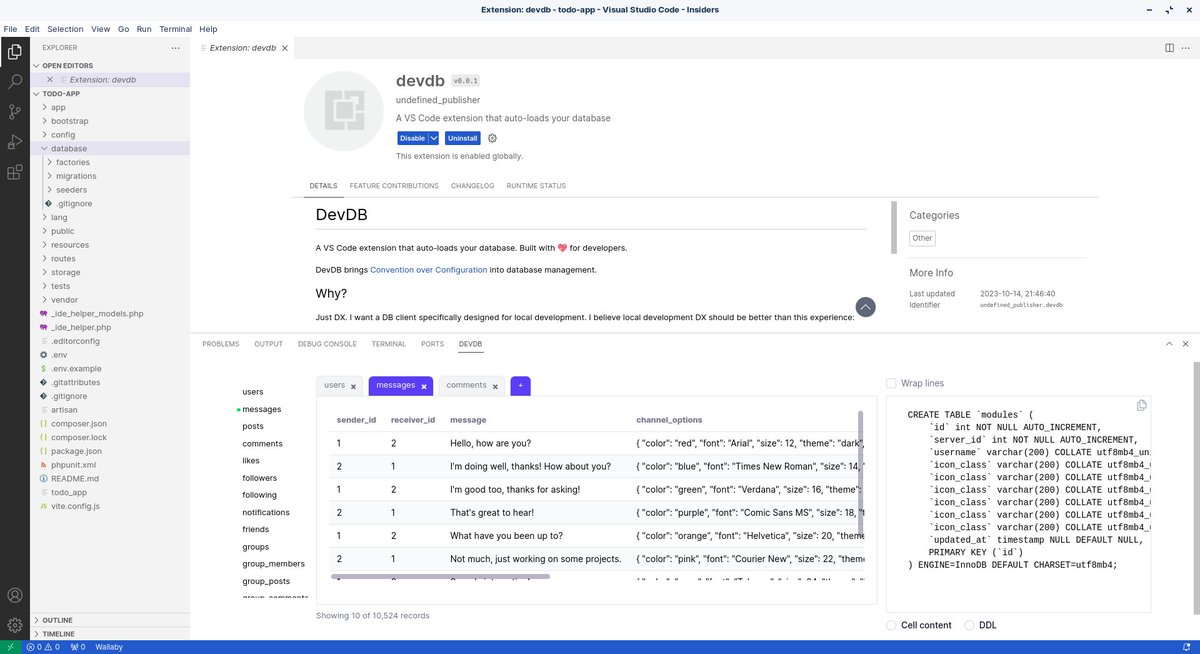The image size is (1200, 654).
Task: Open the Extensions view in activity bar
Action: point(14,172)
